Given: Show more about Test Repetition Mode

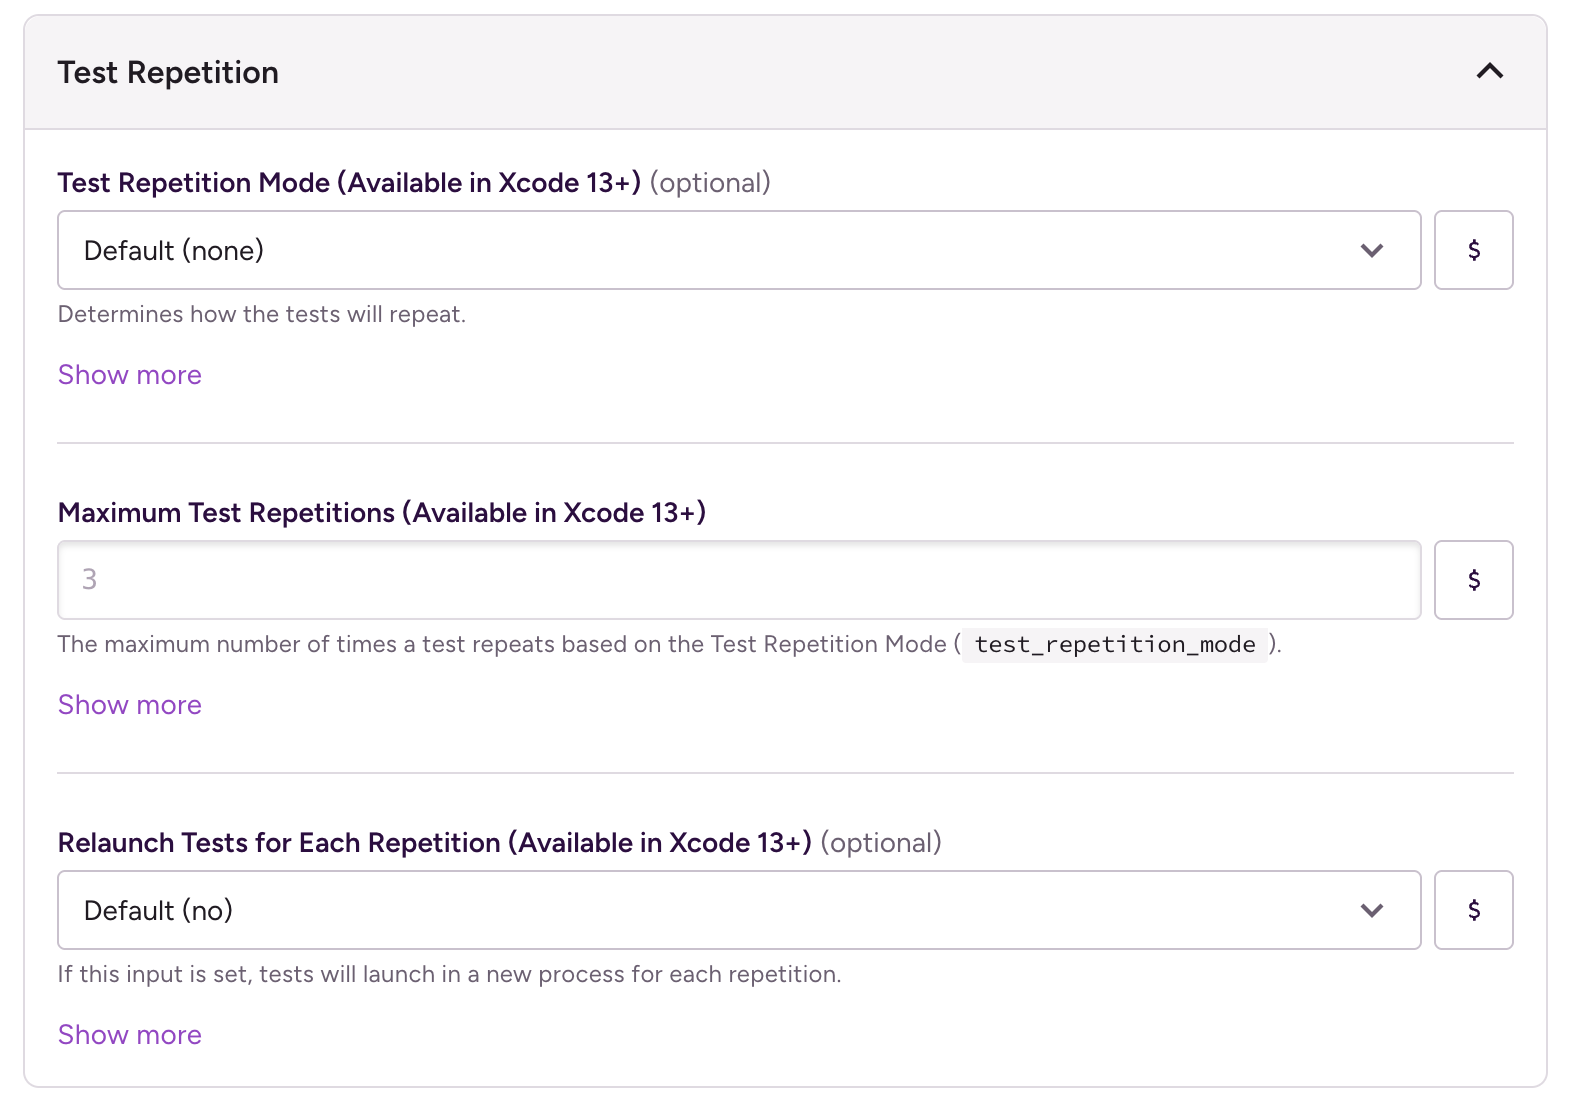Looking at the screenshot, I should click(x=130, y=375).
